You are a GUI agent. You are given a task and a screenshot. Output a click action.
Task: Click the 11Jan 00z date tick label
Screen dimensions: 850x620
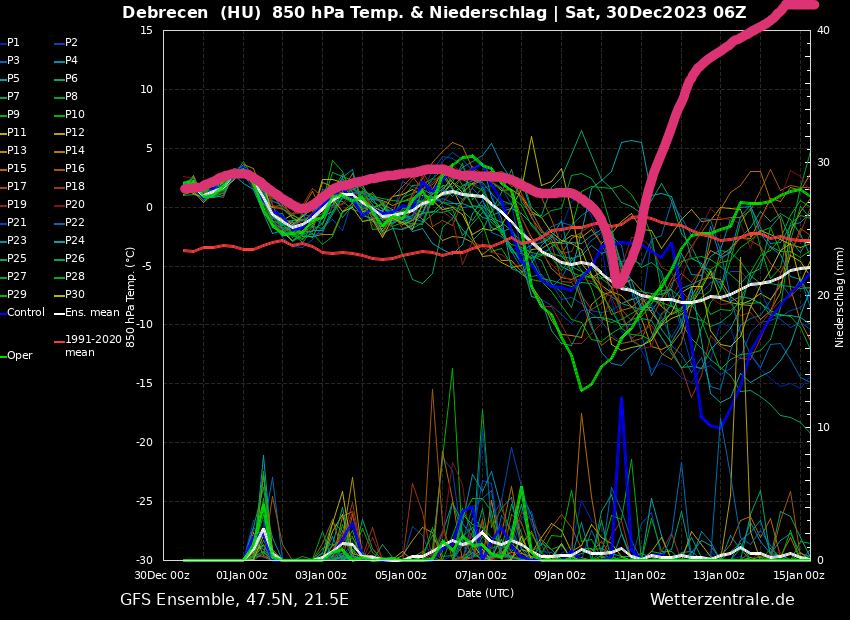[640, 575]
